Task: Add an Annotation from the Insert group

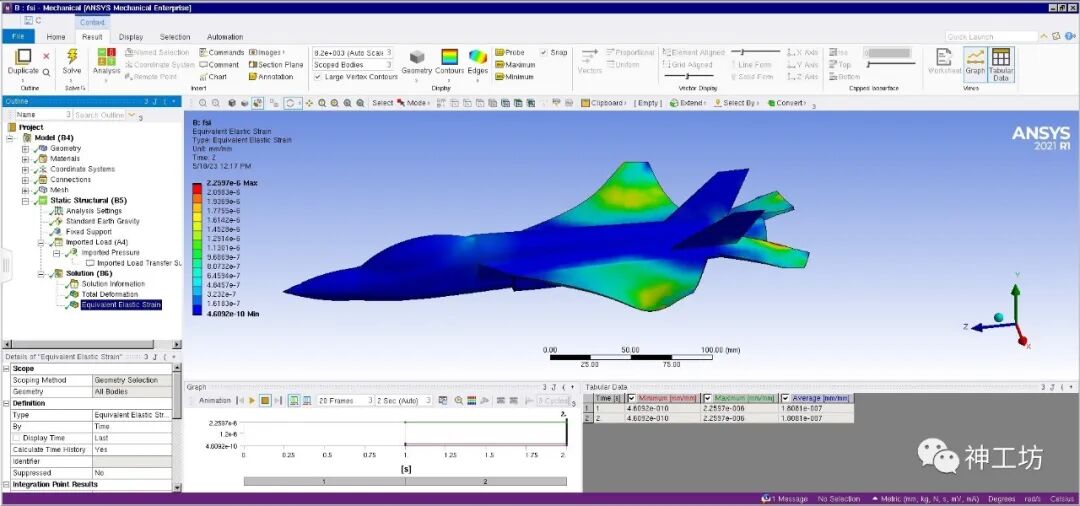Action: [x=271, y=77]
